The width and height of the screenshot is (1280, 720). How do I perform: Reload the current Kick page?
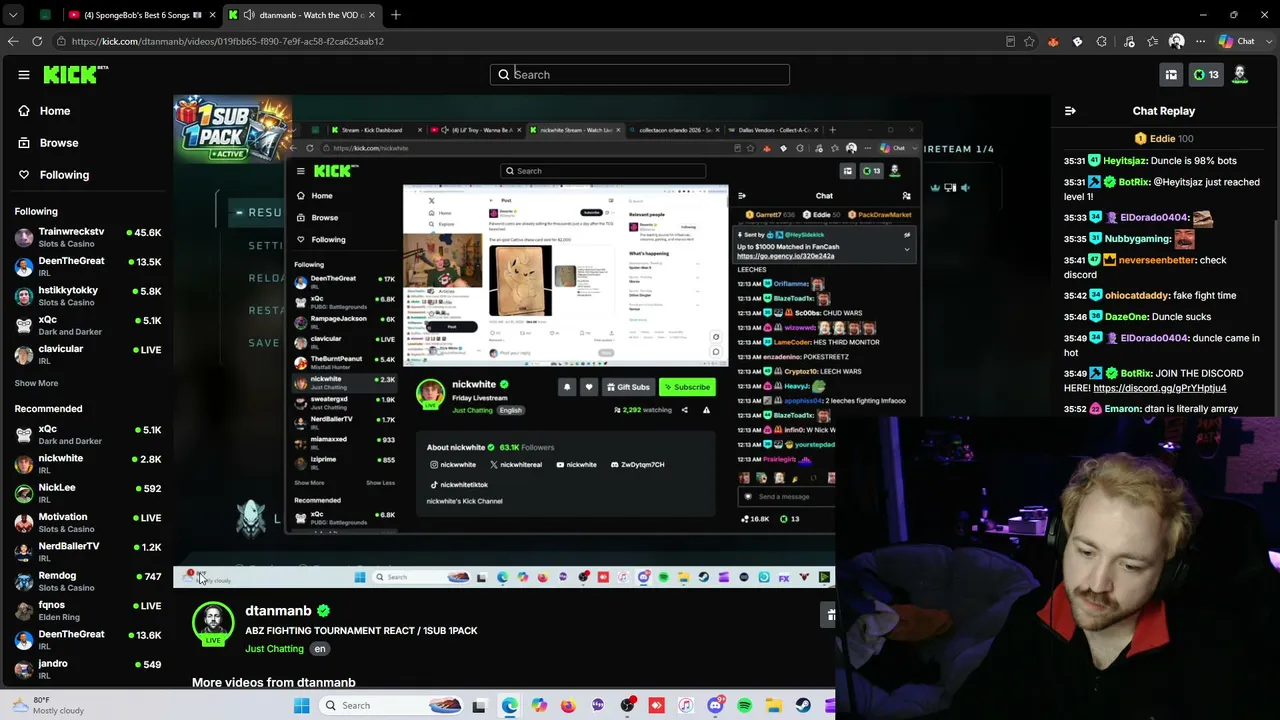(37, 41)
